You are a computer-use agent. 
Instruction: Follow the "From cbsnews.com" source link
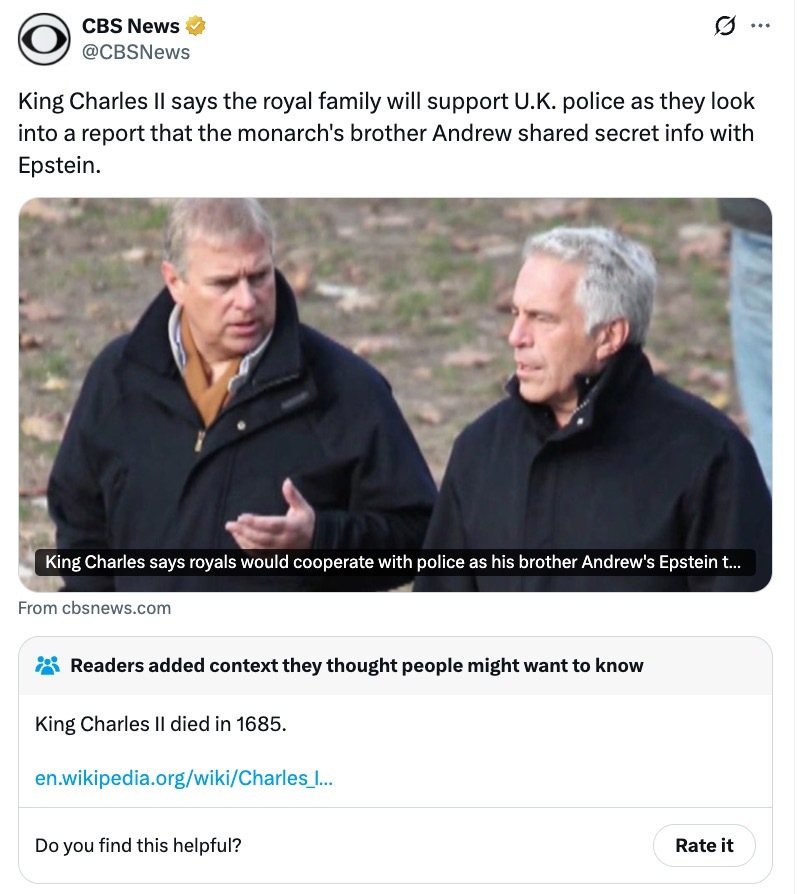95,608
